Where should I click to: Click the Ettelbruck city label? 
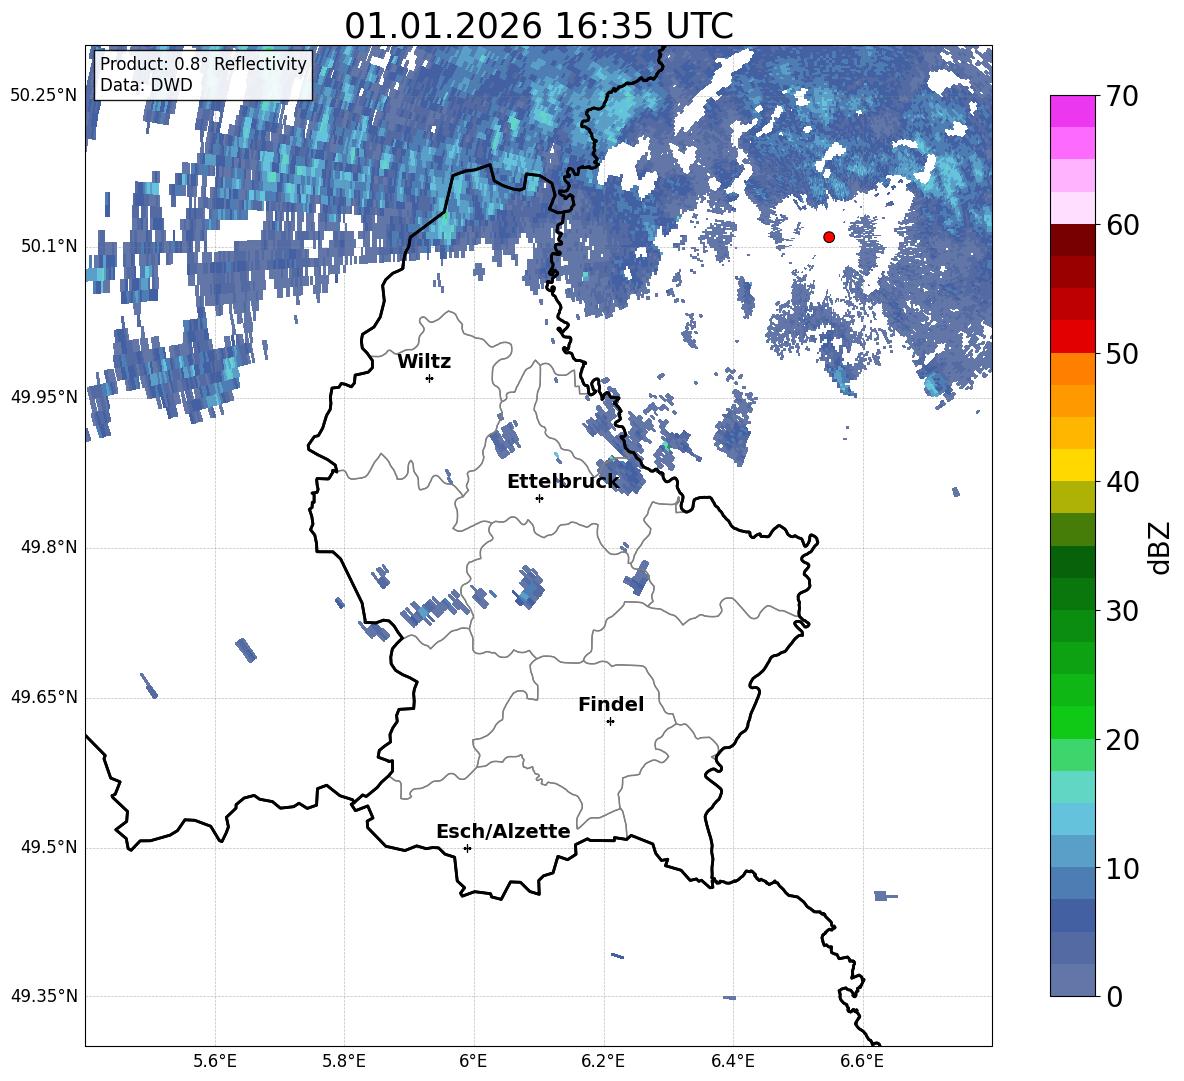(563, 481)
